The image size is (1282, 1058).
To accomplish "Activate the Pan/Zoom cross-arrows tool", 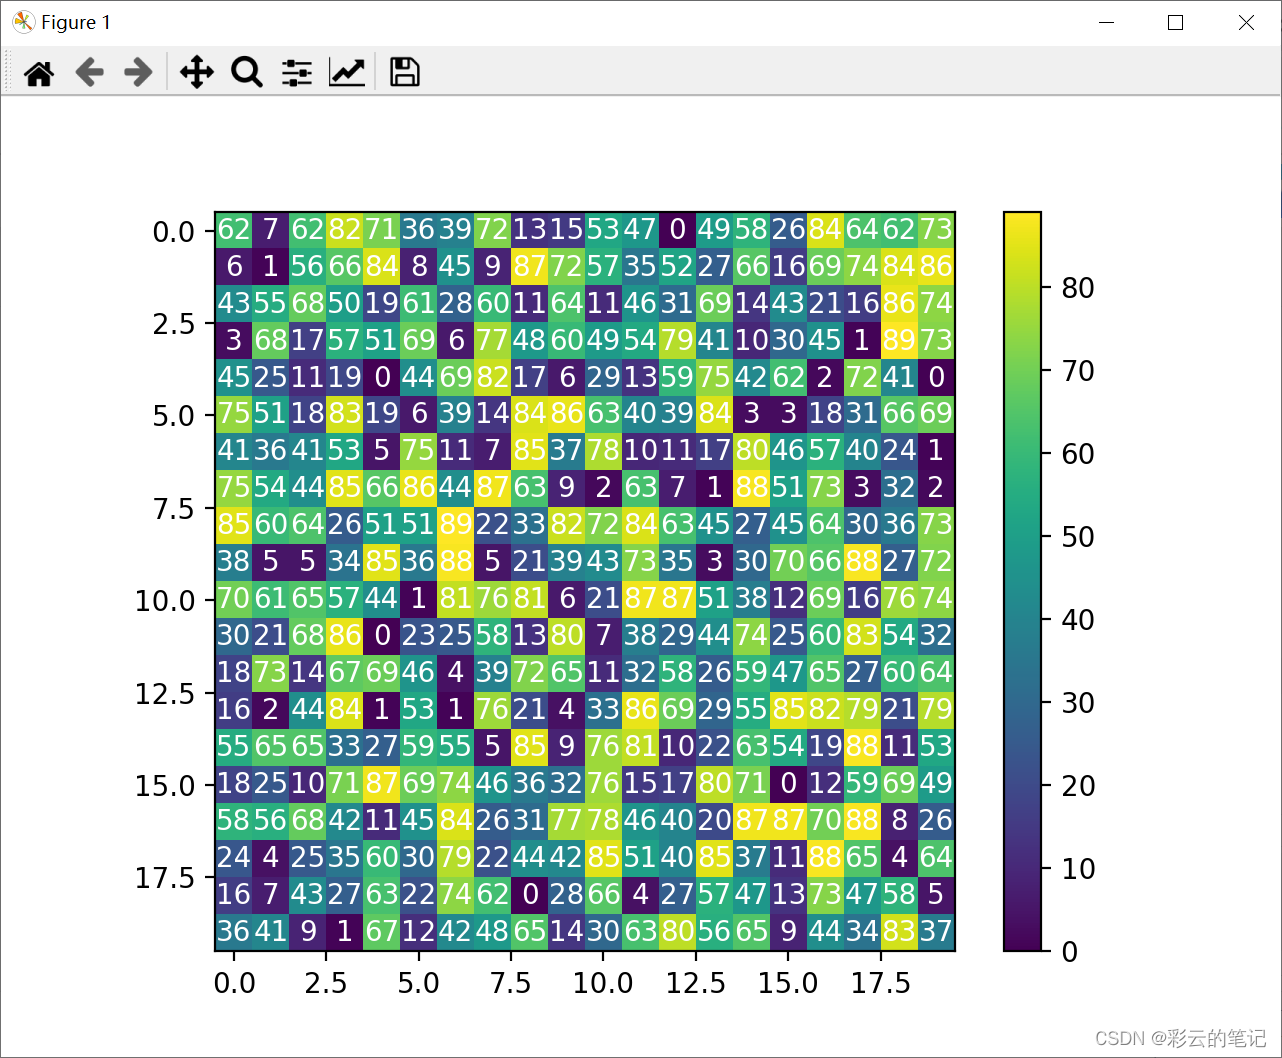I will click(196, 72).
